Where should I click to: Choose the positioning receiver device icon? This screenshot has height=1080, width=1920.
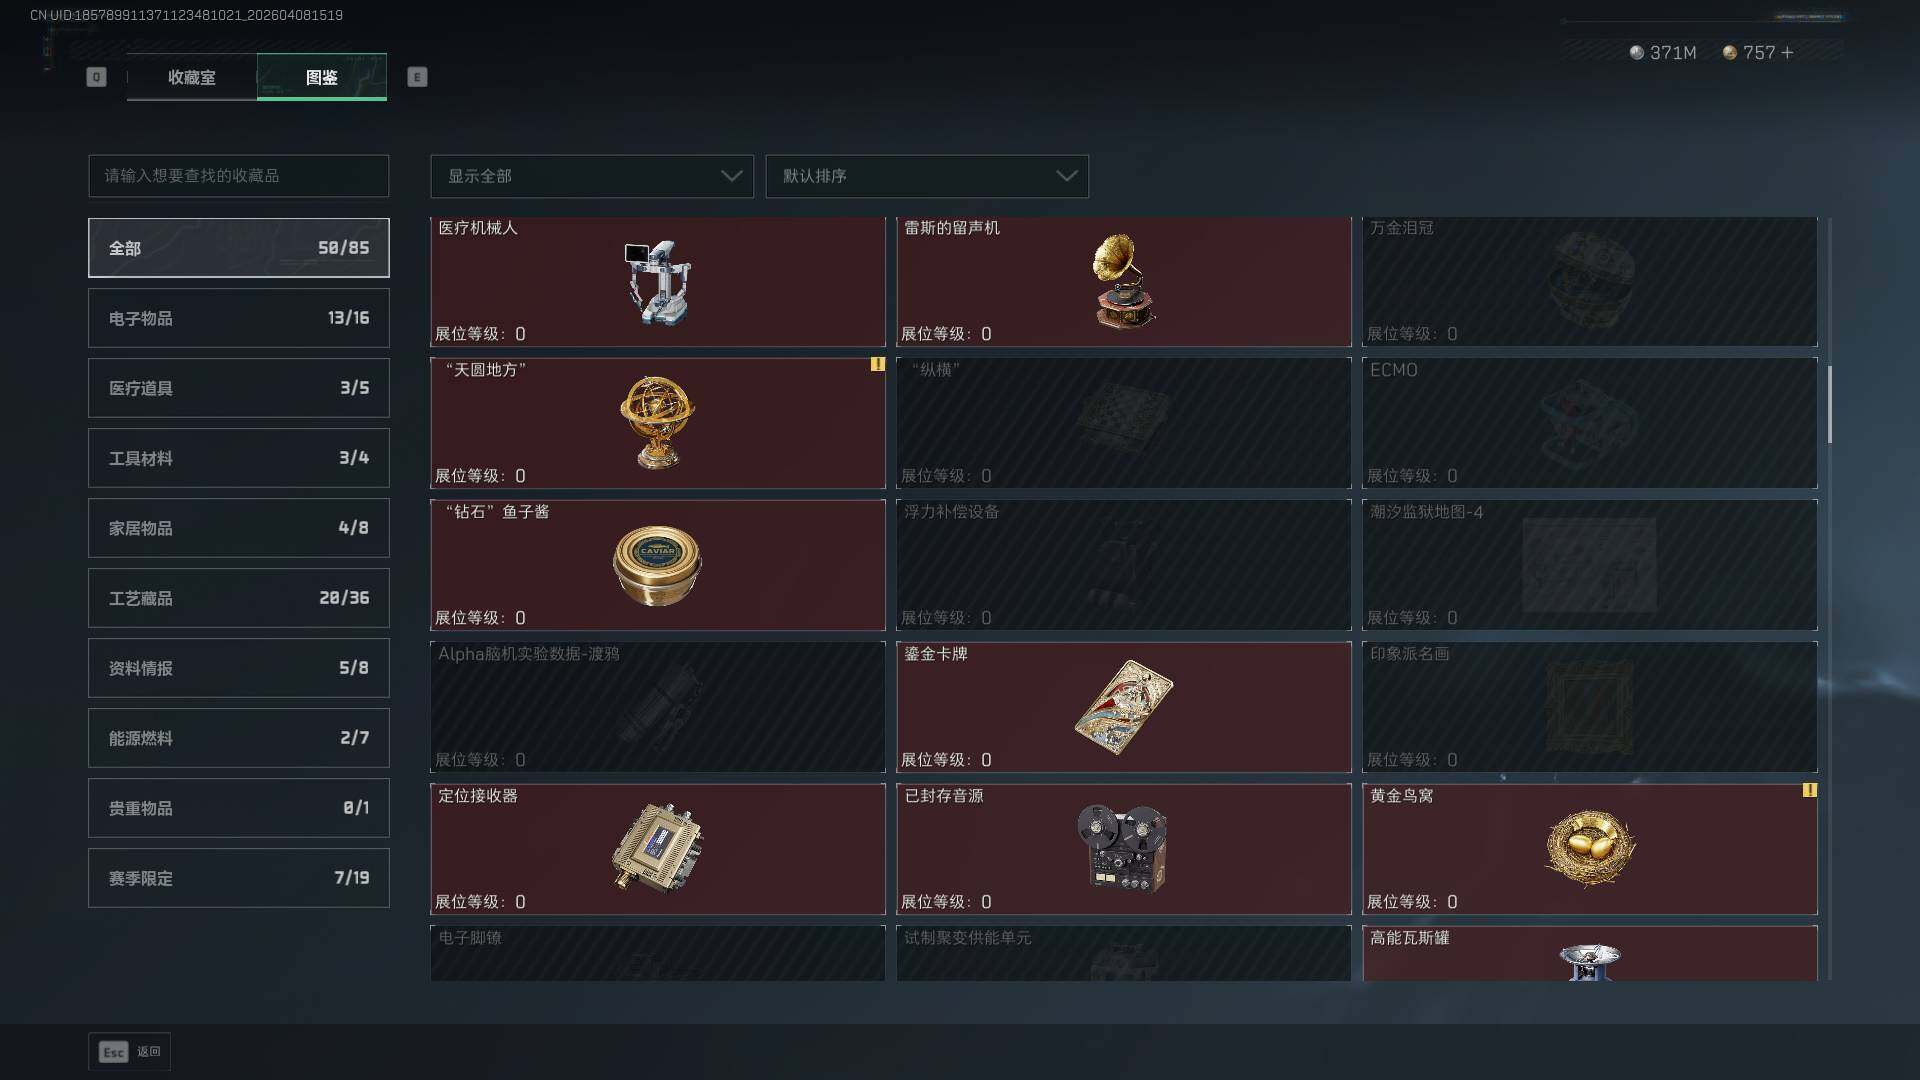pos(657,848)
